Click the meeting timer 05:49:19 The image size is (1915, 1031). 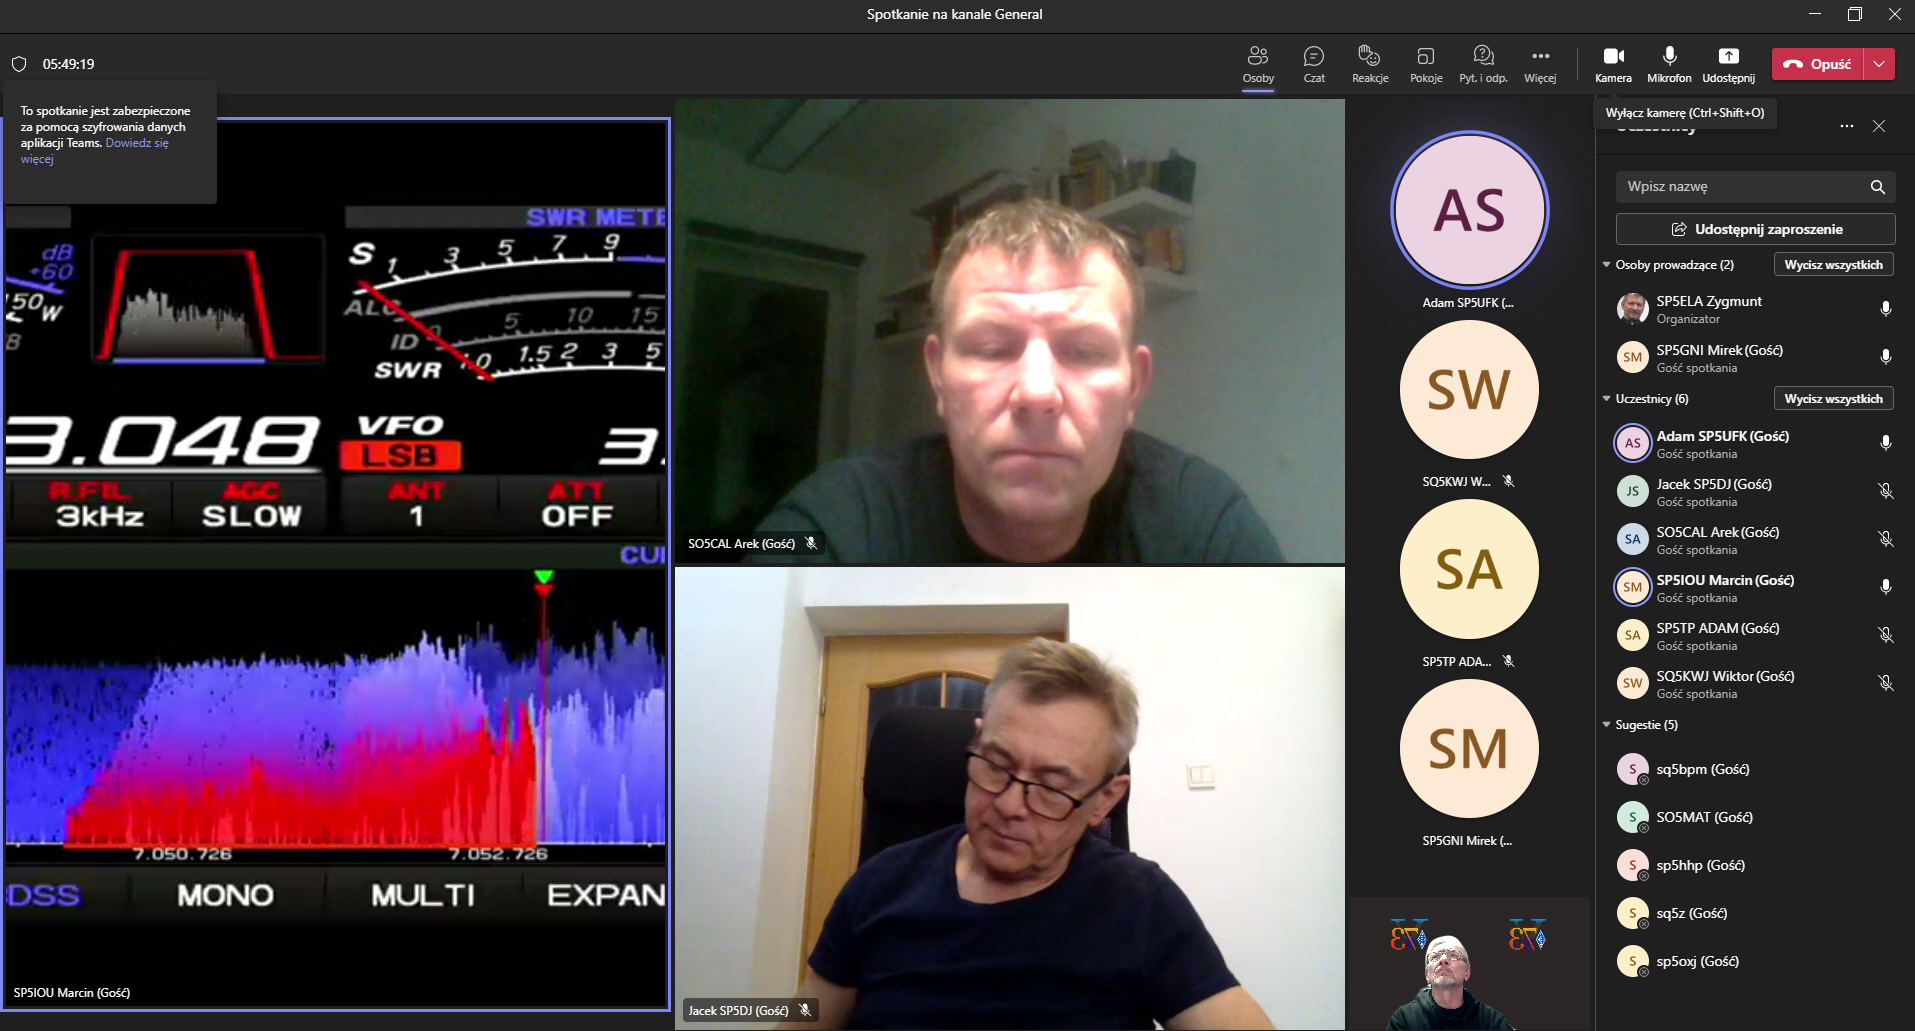click(x=68, y=64)
